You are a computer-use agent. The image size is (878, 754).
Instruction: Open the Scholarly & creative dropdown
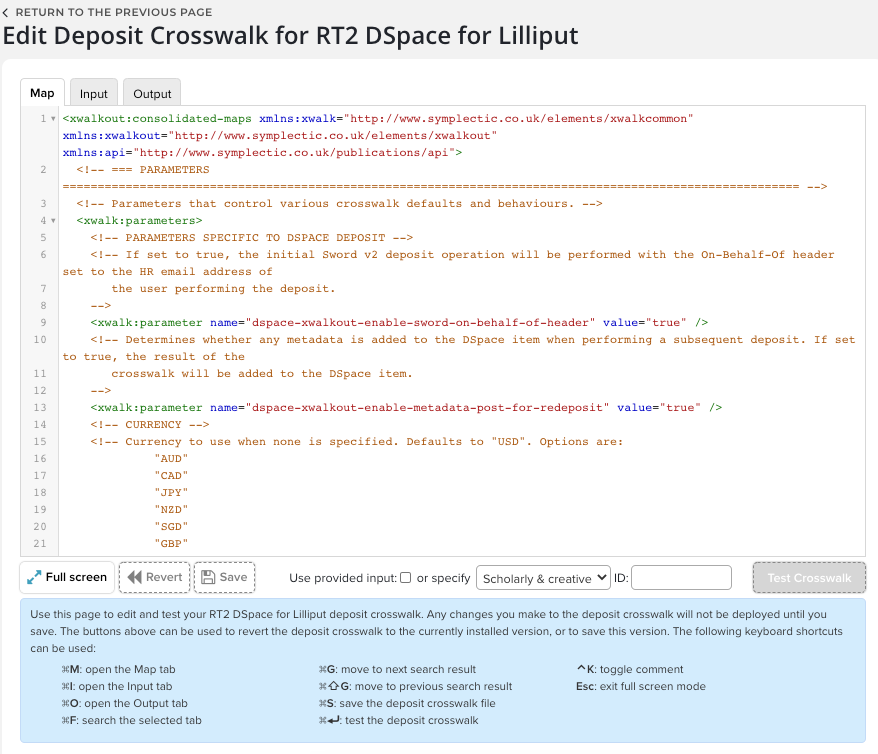click(x=543, y=578)
